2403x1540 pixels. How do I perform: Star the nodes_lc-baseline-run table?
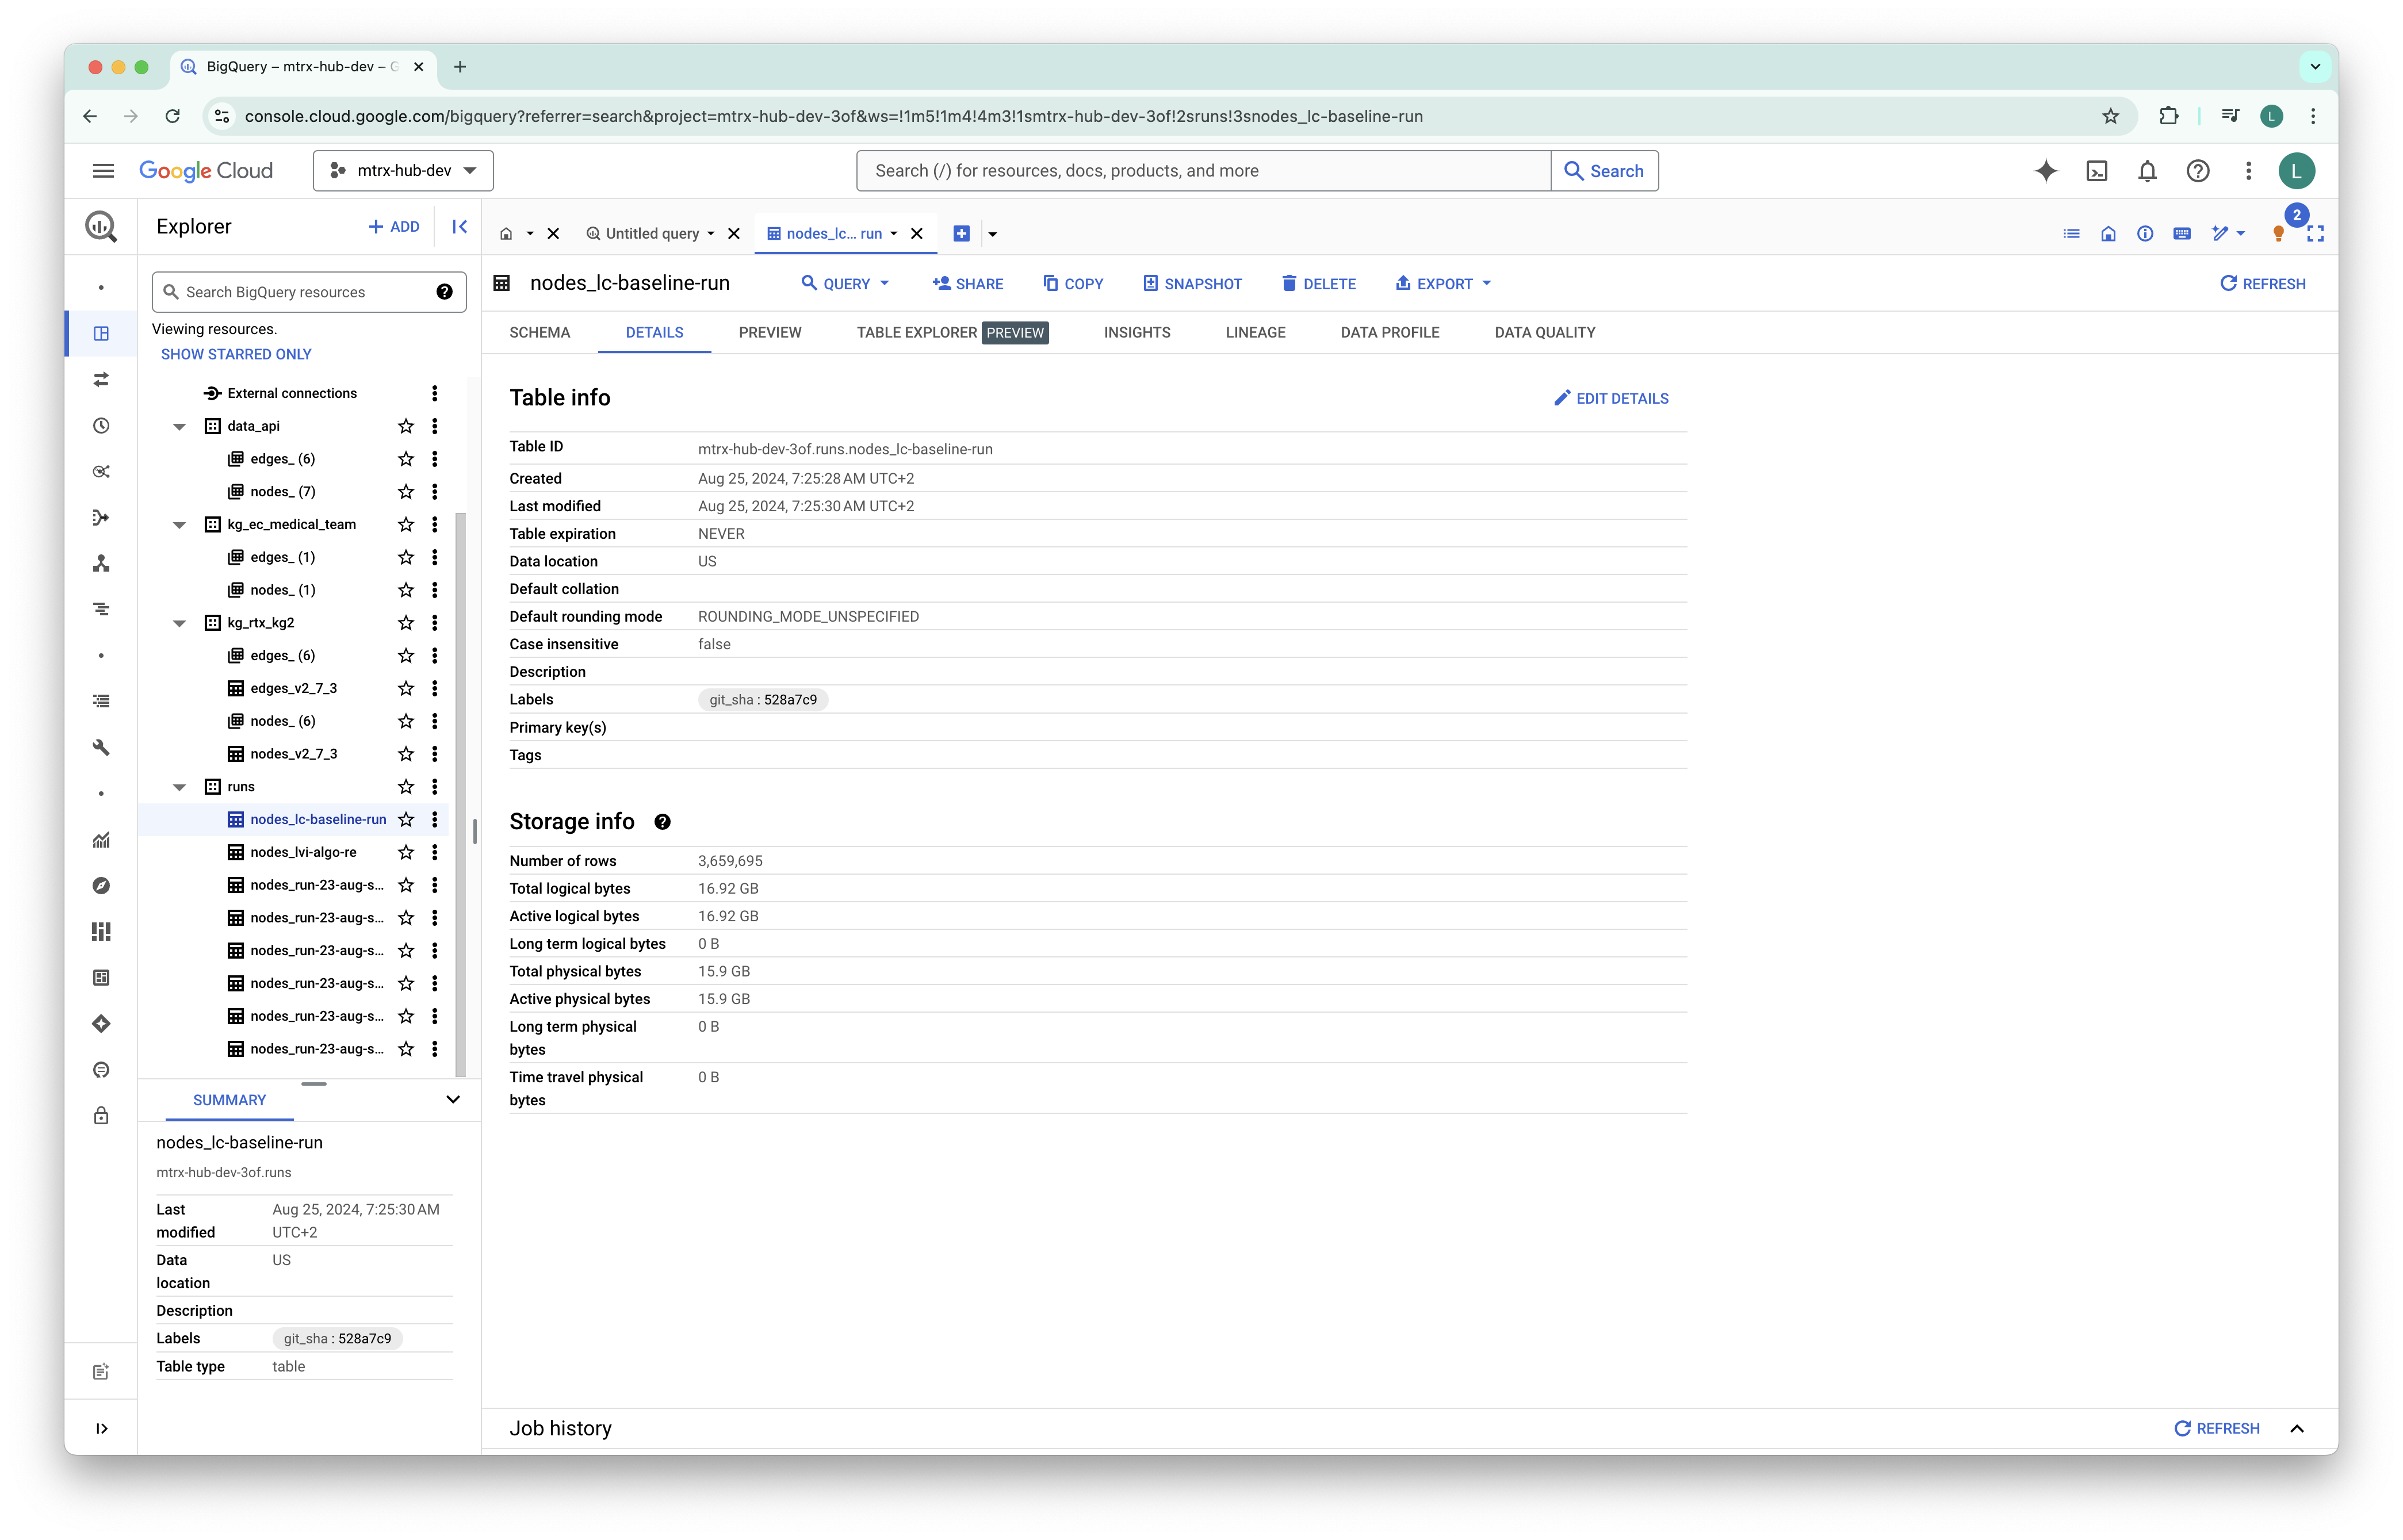pyautogui.click(x=406, y=820)
